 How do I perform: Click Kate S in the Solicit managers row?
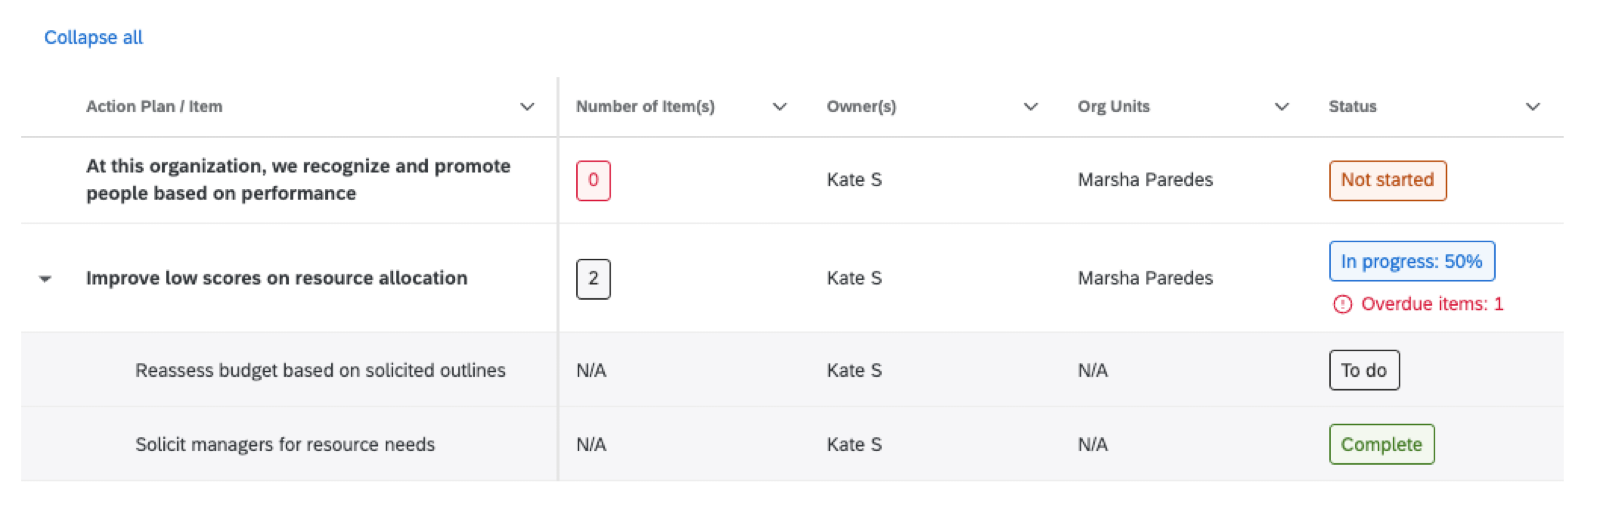tap(854, 444)
